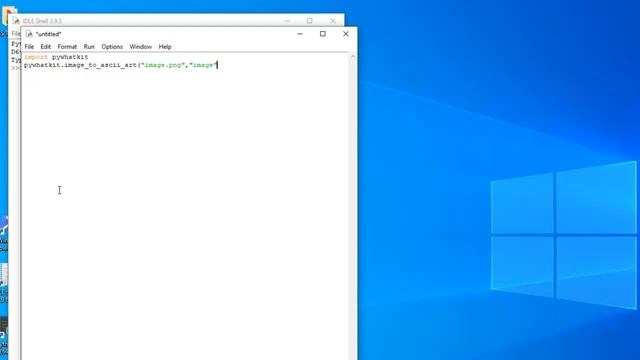The image size is (640, 360).
Task: Open the Edit menu
Action: point(45,47)
